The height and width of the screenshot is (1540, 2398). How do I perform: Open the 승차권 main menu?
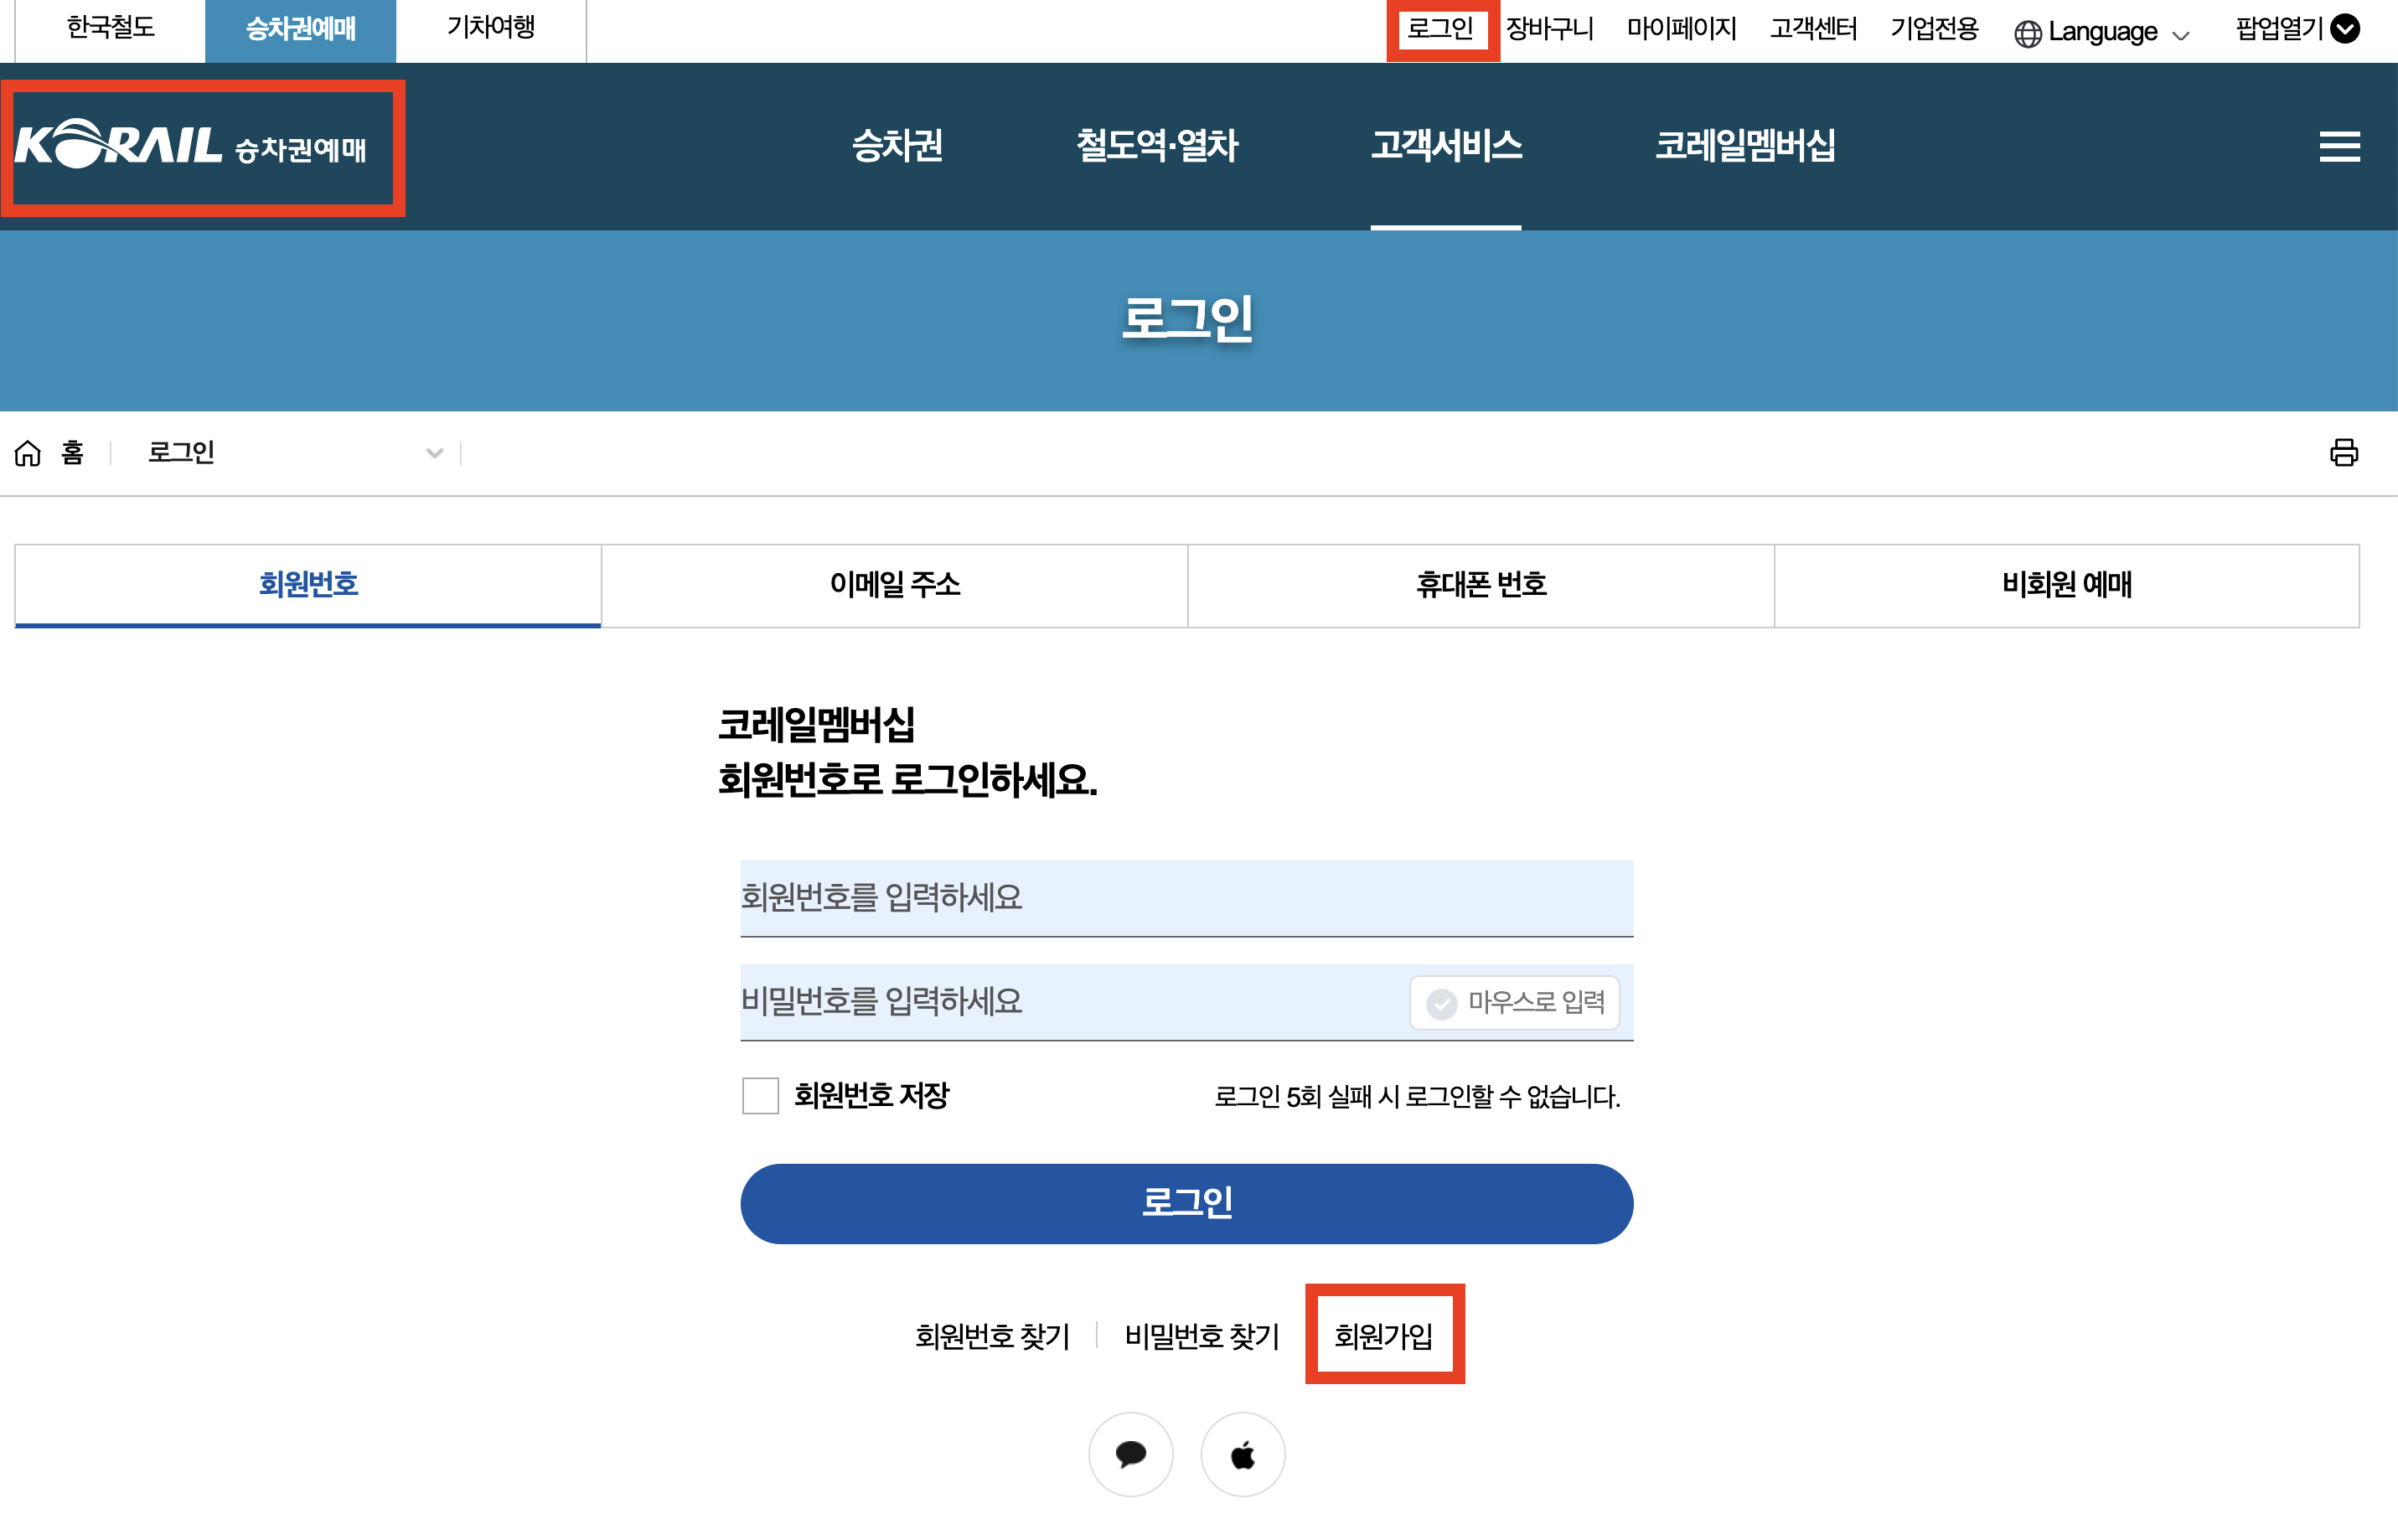(897, 146)
